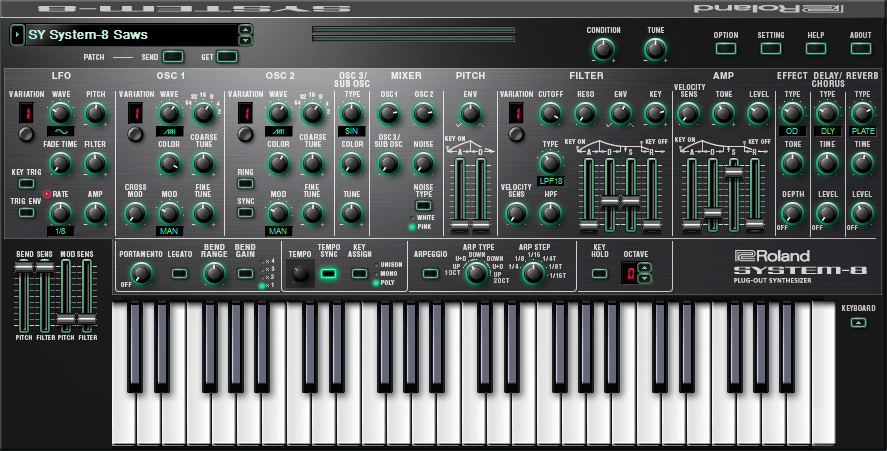The image size is (887, 451).
Task: Toggle the LEGATO button
Action: click(x=180, y=273)
